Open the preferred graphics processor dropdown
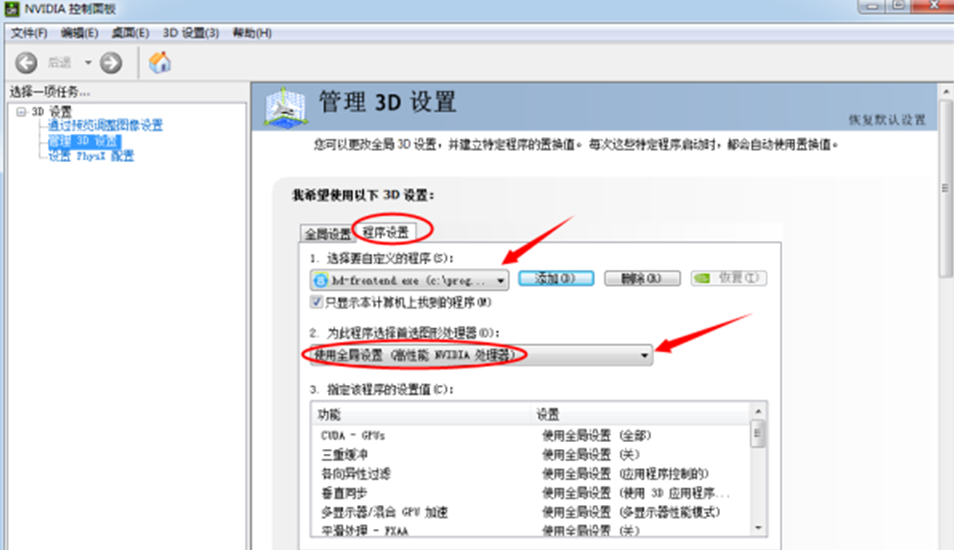 coord(481,355)
